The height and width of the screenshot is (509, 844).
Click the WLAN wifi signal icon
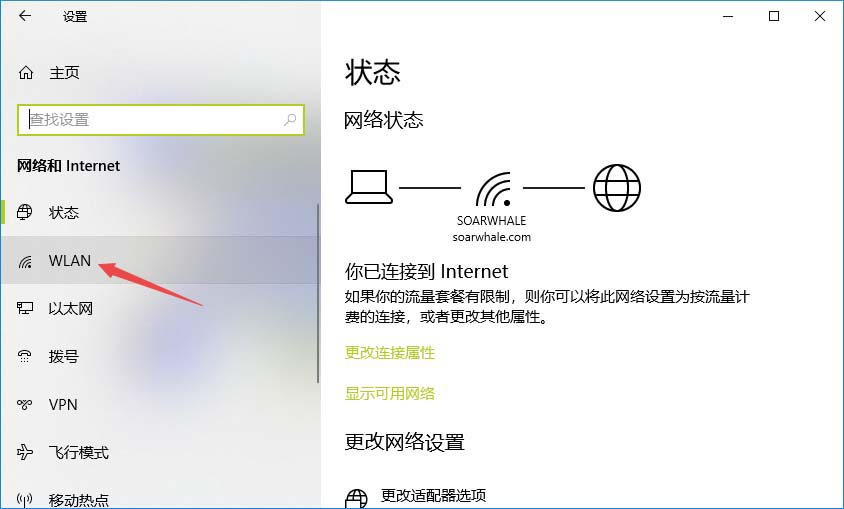click(25, 262)
